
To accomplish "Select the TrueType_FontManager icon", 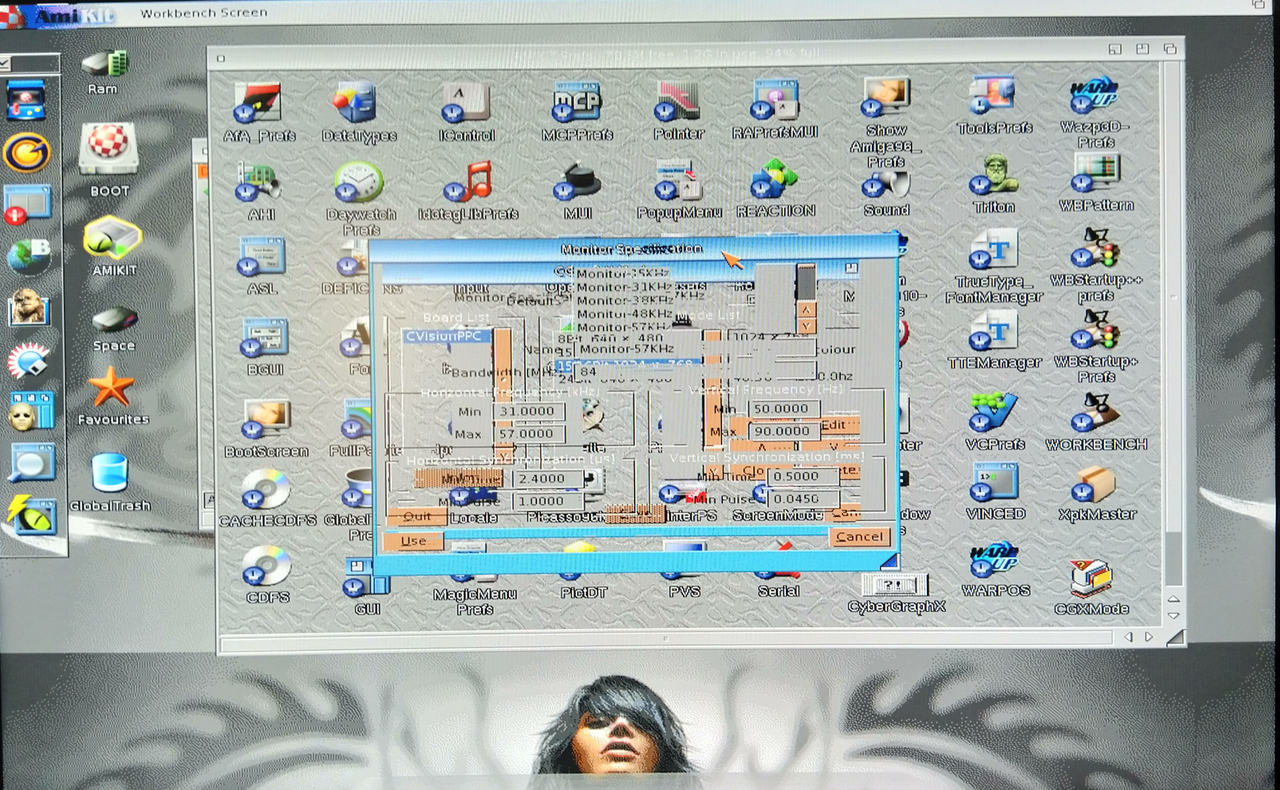I will click(x=993, y=252).
